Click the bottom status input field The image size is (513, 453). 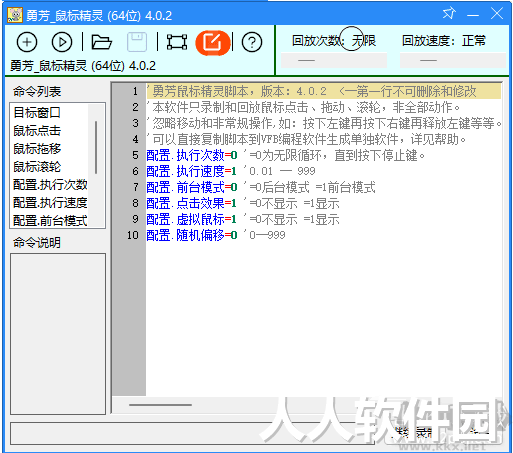click(193, 433)
